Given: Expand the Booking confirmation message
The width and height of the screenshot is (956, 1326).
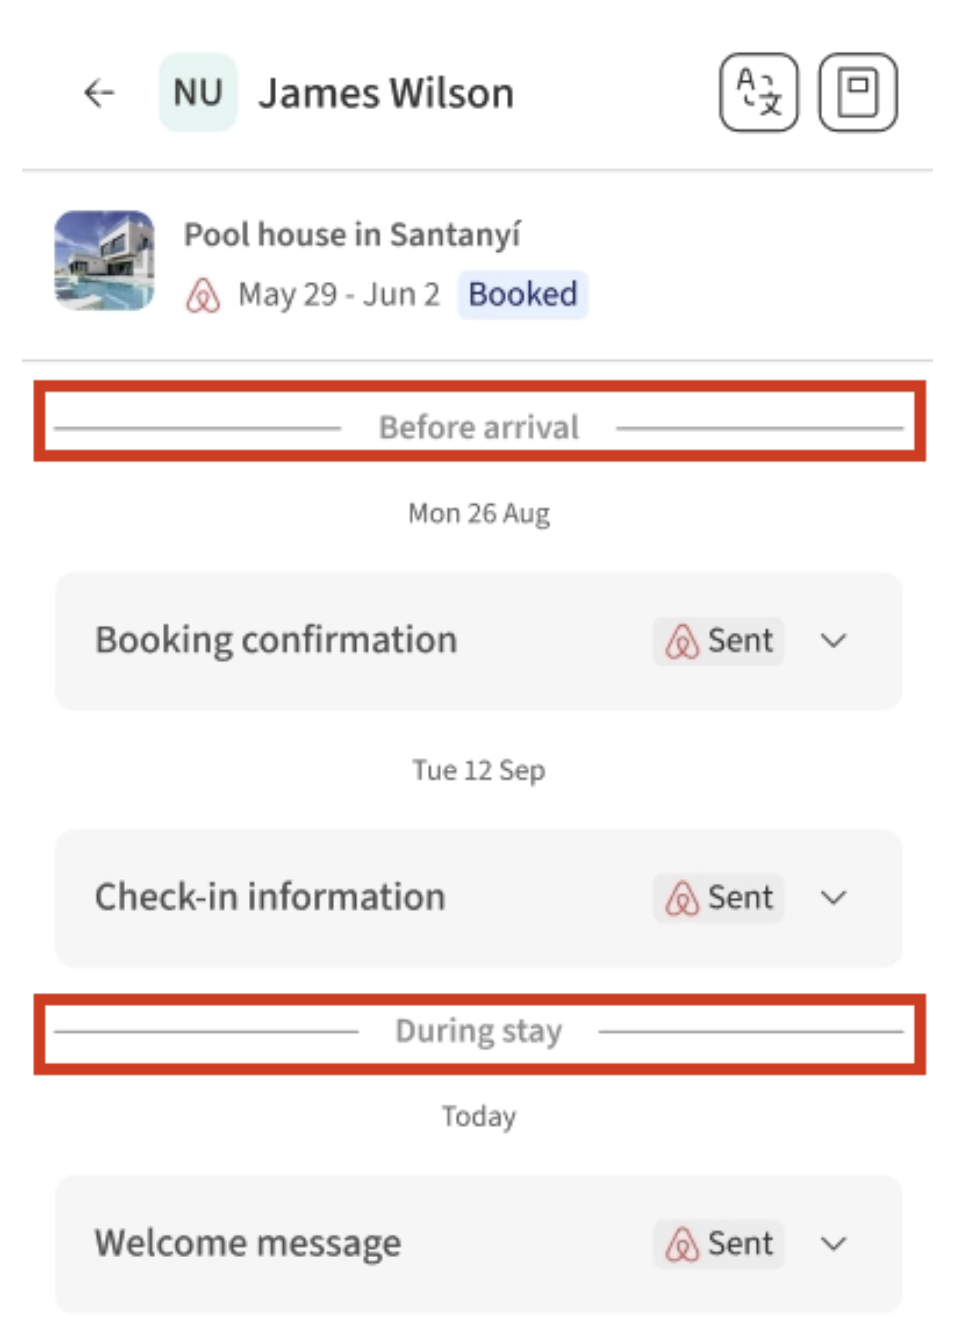Looking at the screenshot, I should tap(833, 641).
